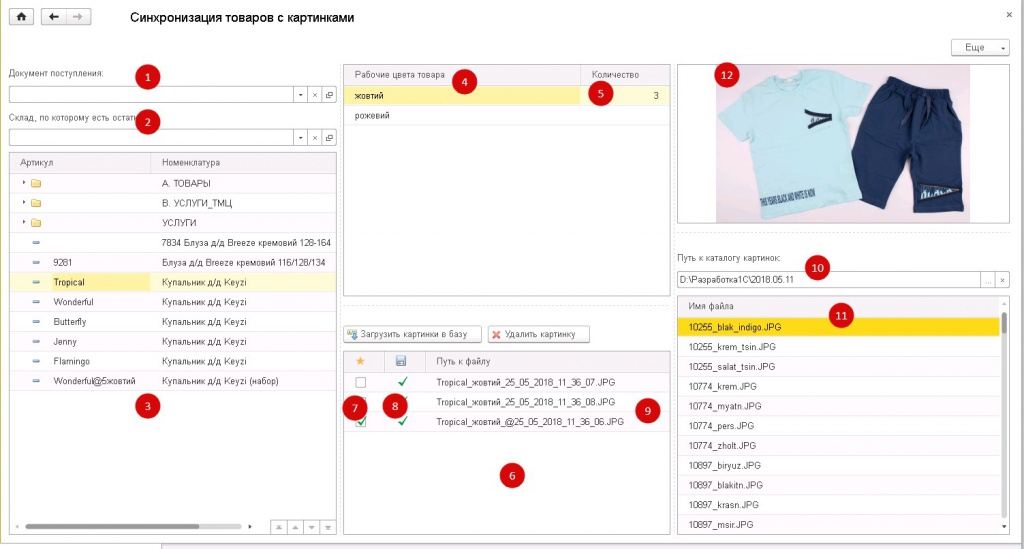
Task: Click the item icon beside Tropical
Action: click(36, 282)
